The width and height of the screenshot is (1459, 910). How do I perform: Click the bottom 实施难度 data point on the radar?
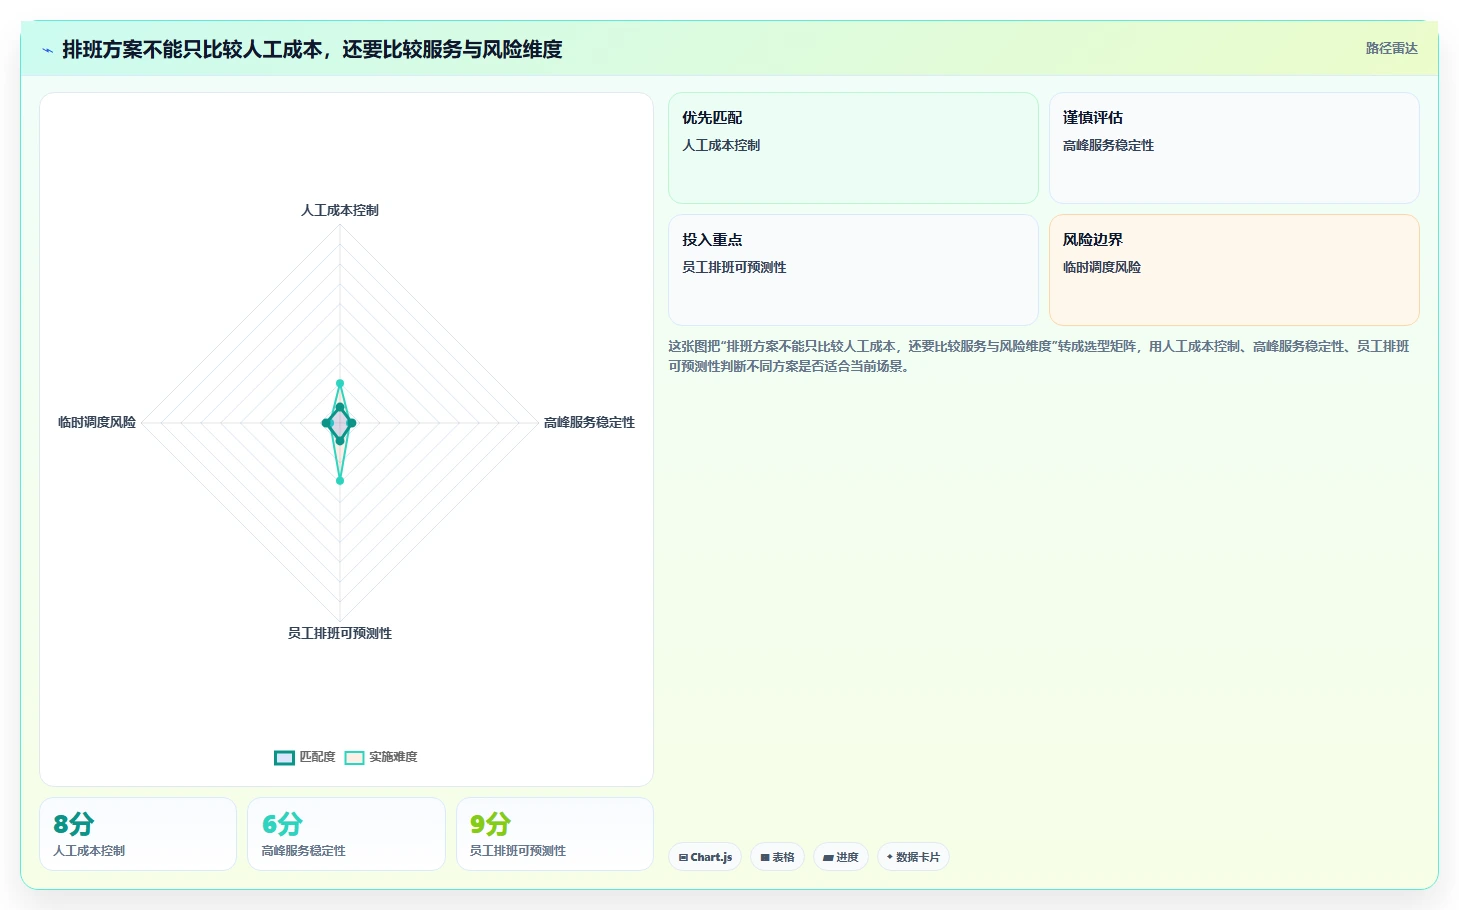tap(340, 481)
